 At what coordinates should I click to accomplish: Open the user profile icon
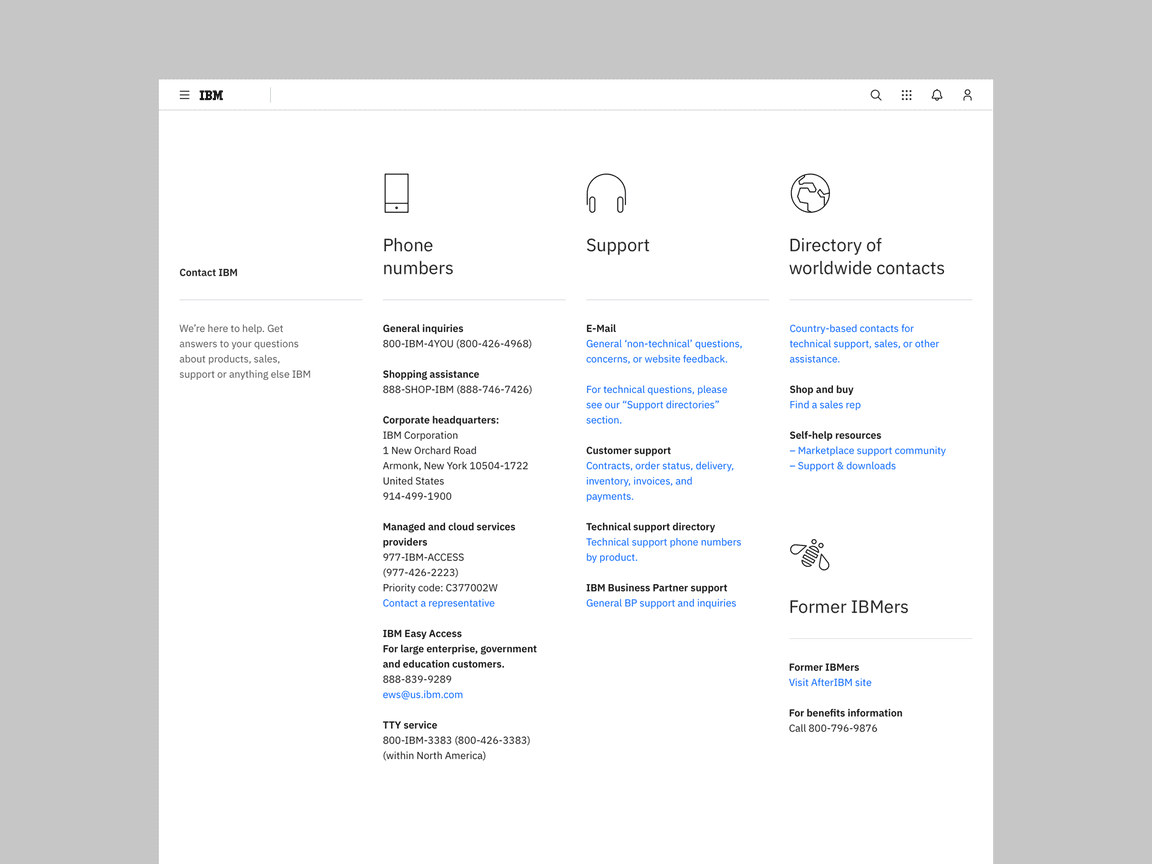coord(967,95)
